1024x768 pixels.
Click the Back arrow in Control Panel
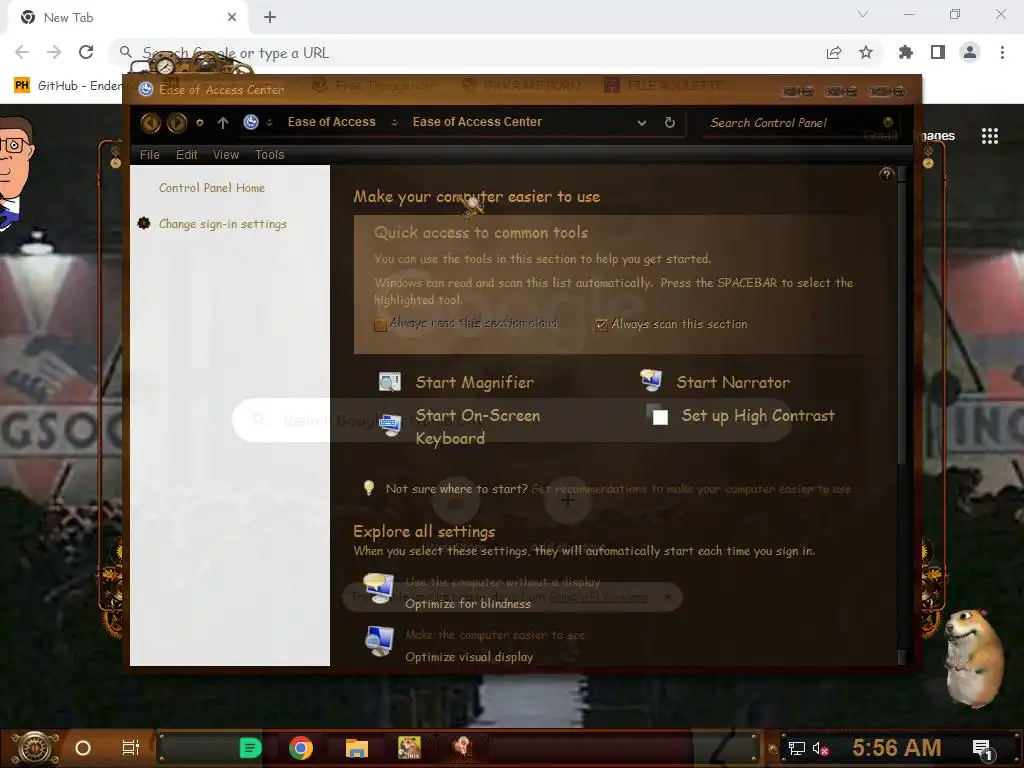coord(150,122)
